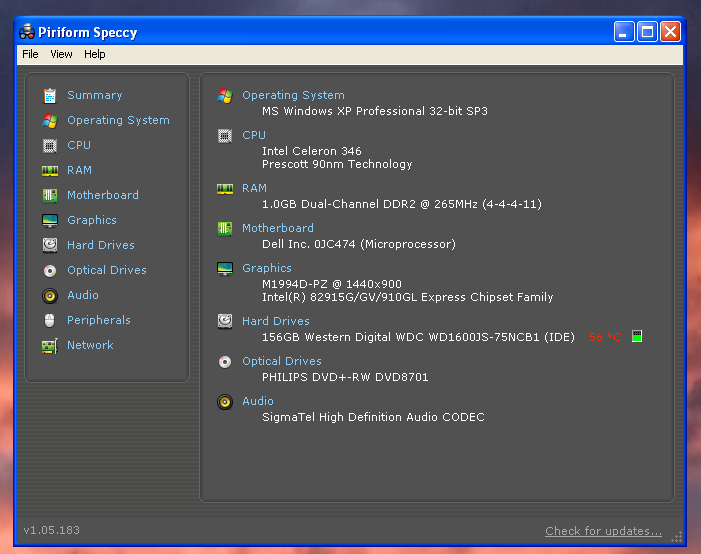Viewport: 701px width, 554px height.
Task: Open Peripherals section in sidebar
Action: [x=99, y=320]
